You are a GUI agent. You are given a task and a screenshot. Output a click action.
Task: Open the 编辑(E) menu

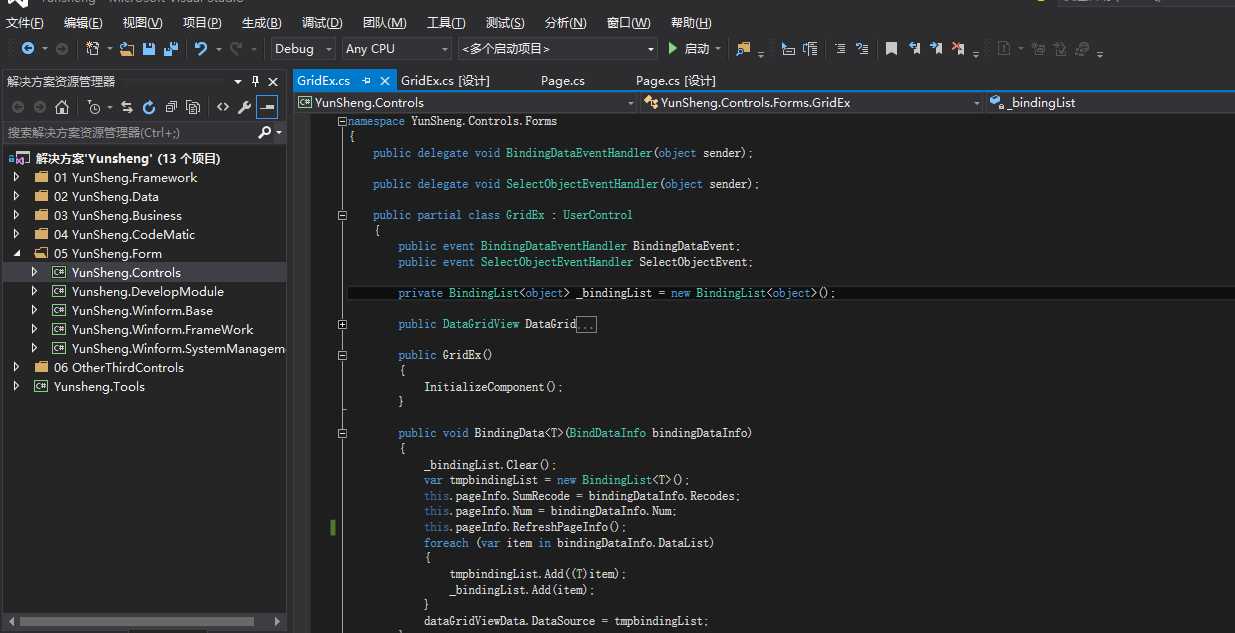83,22
